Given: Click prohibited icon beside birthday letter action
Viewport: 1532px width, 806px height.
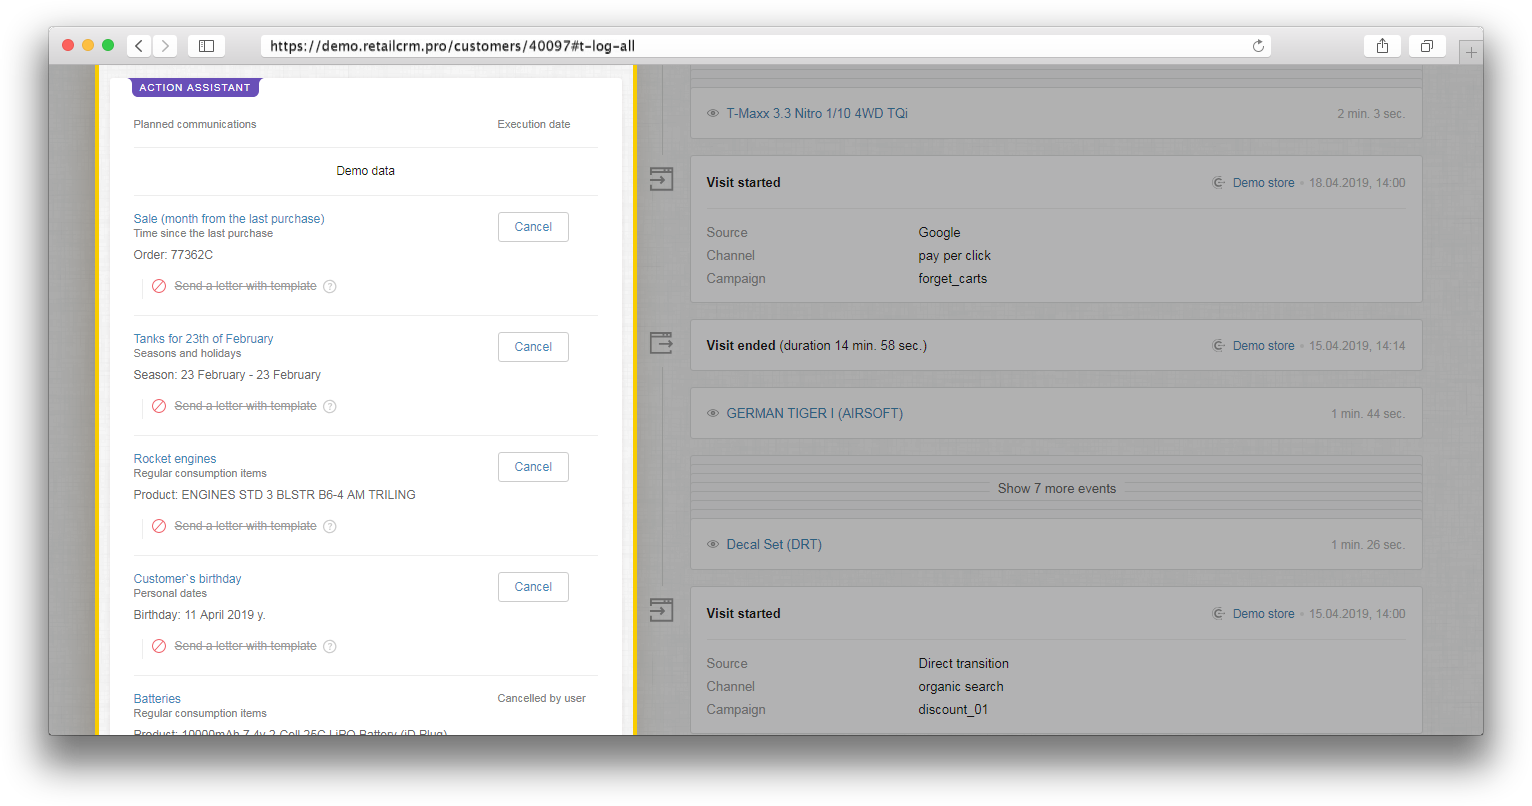Looking at the screenshot, I should pyautogui.click(x=159, y=646).
